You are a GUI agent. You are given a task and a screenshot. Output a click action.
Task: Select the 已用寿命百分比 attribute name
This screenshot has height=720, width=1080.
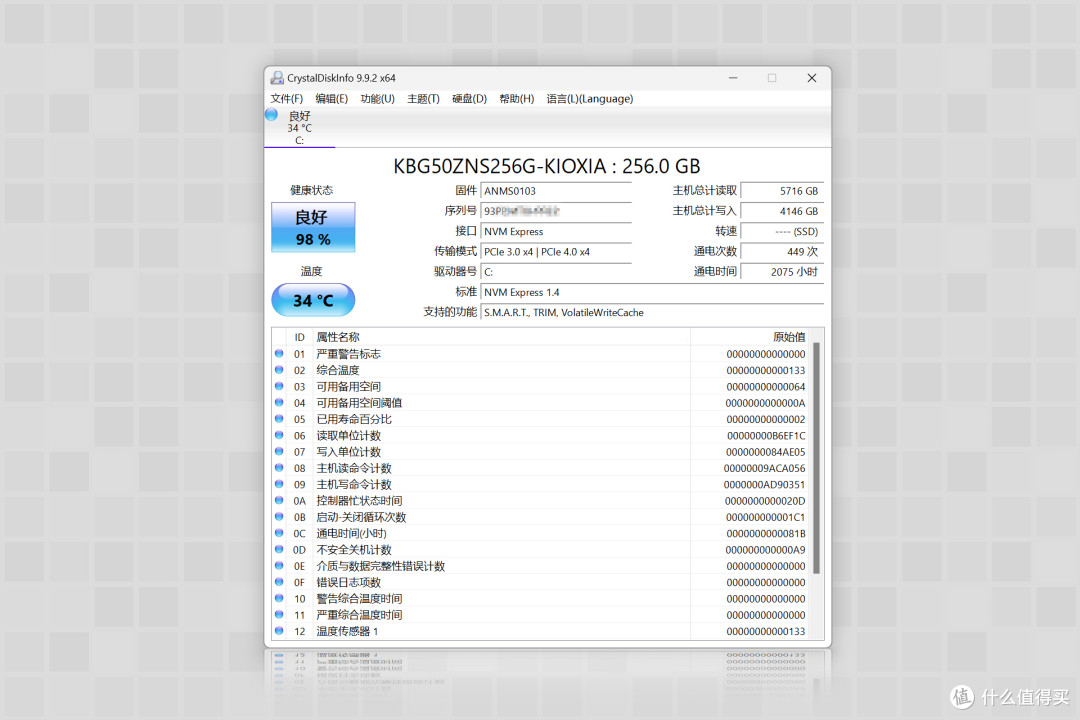354,419
